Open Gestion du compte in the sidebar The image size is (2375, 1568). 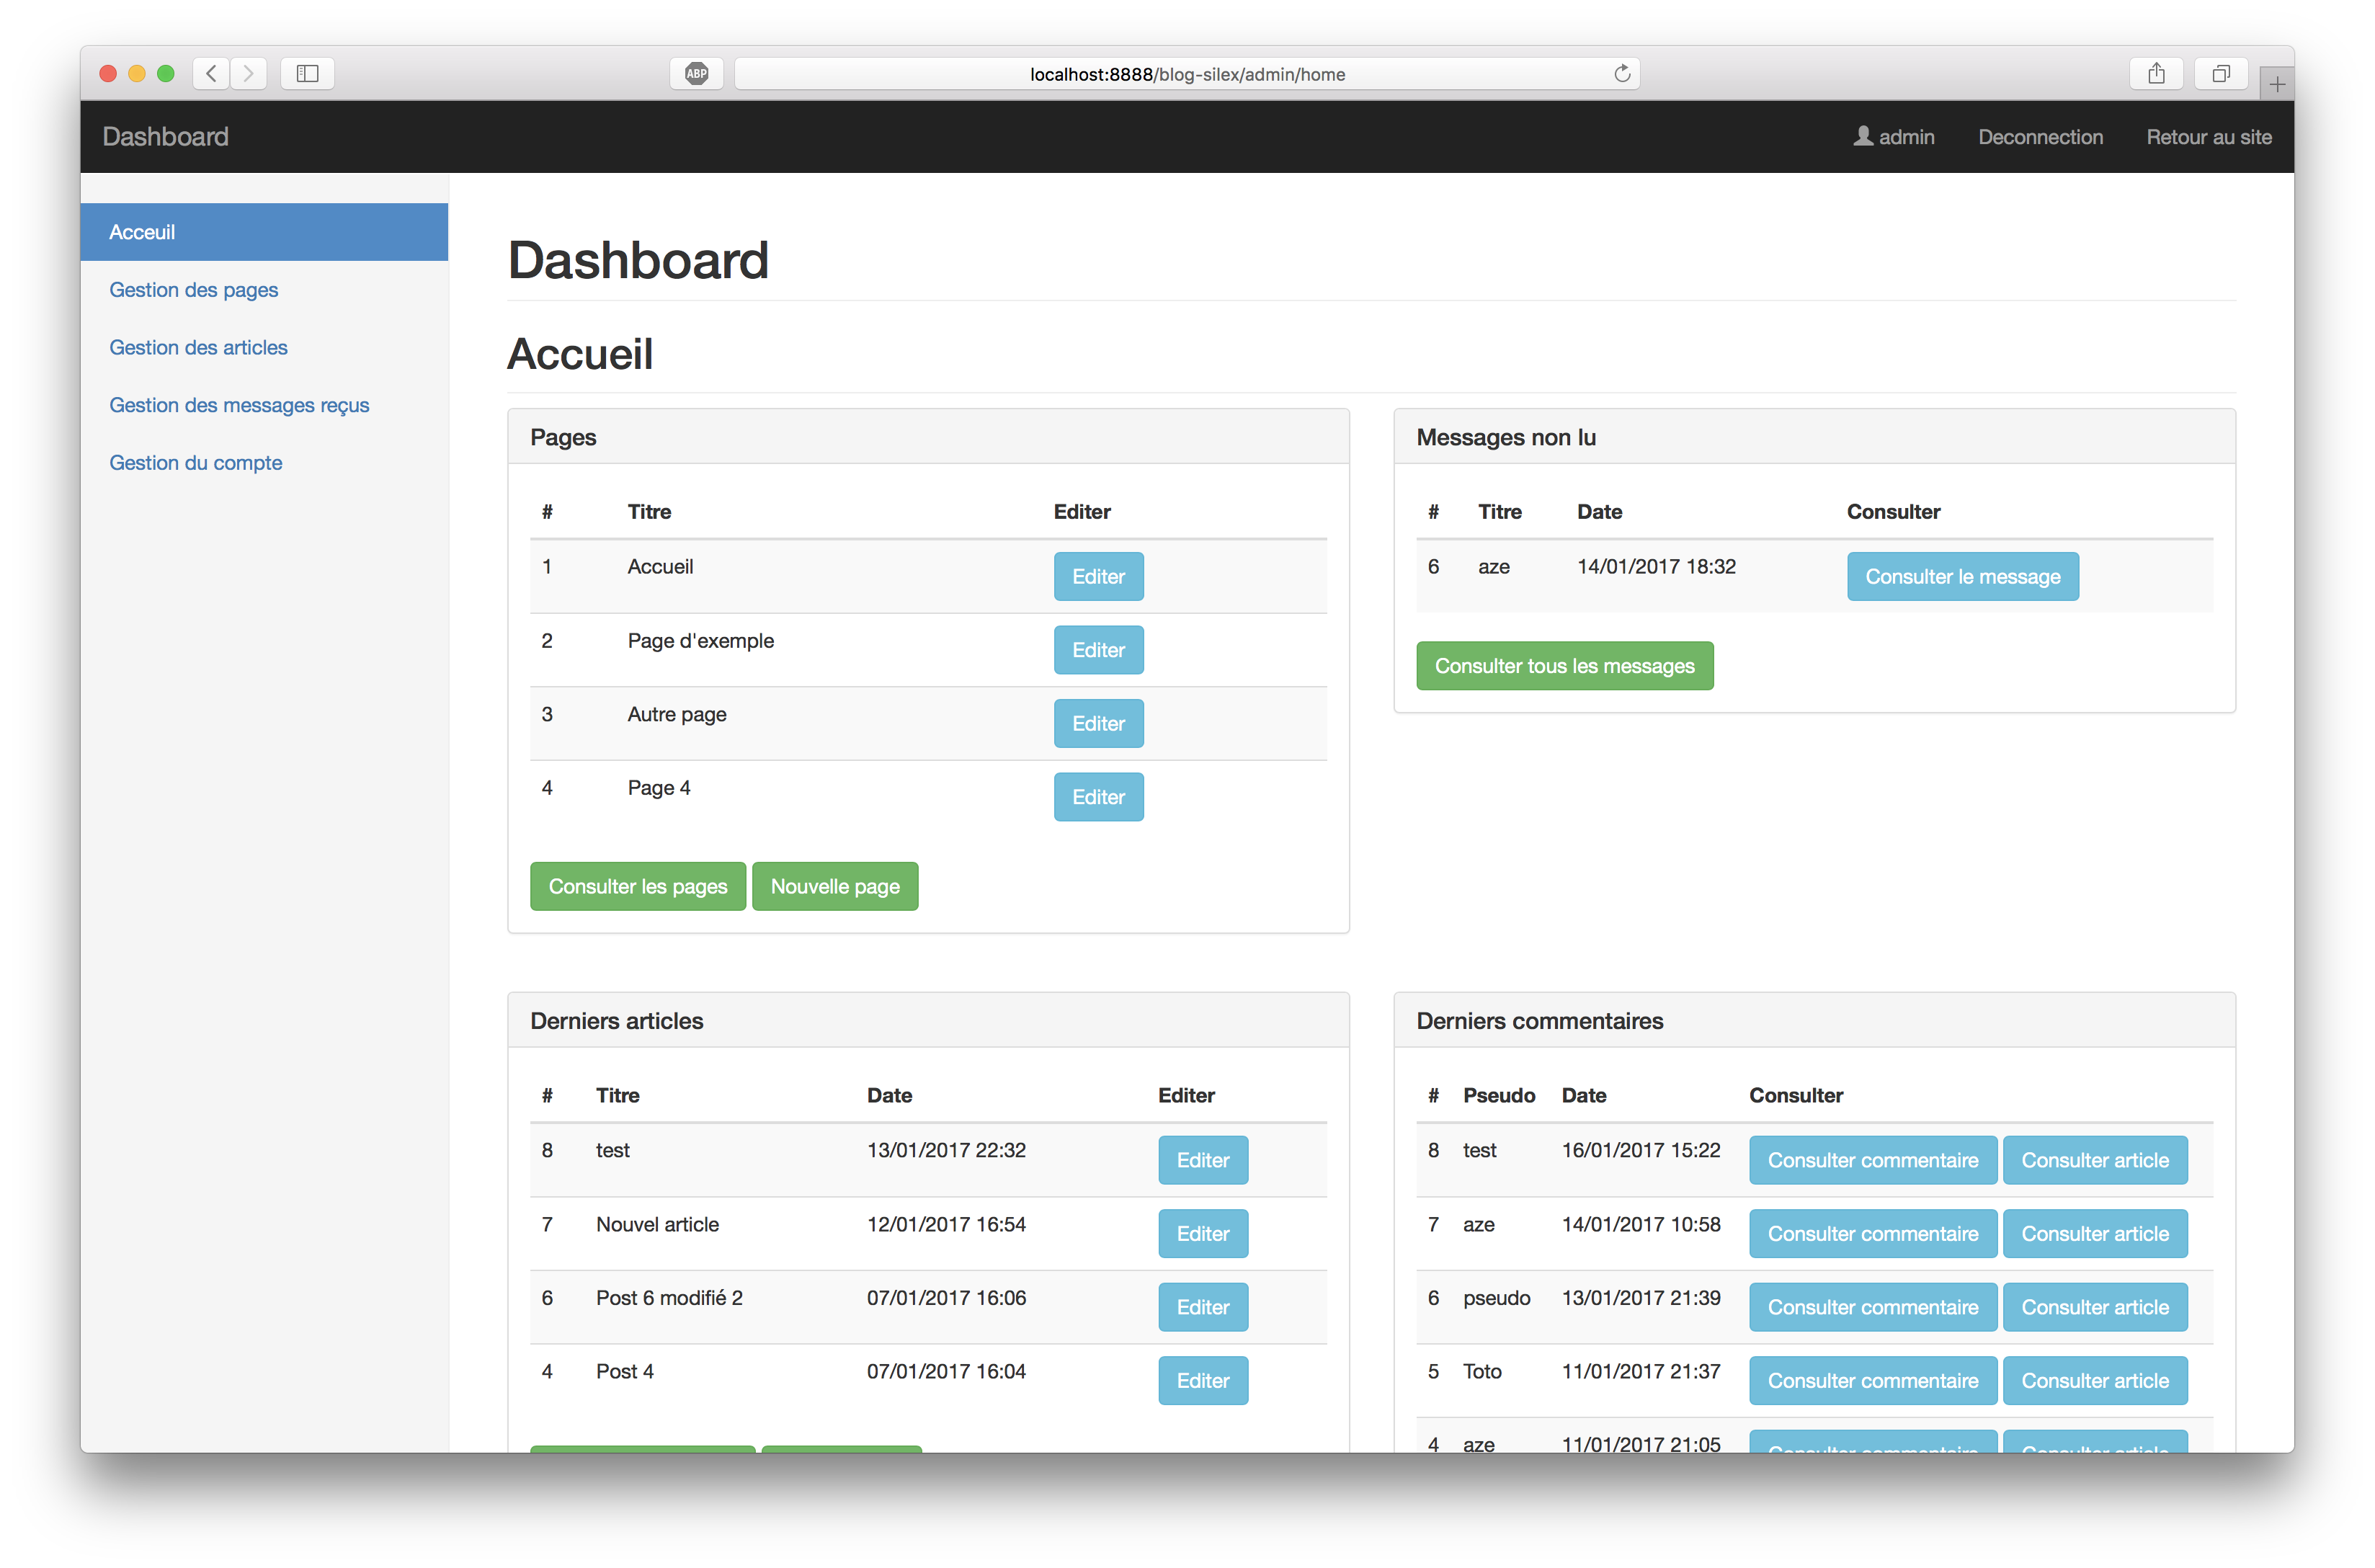(196, 463)
